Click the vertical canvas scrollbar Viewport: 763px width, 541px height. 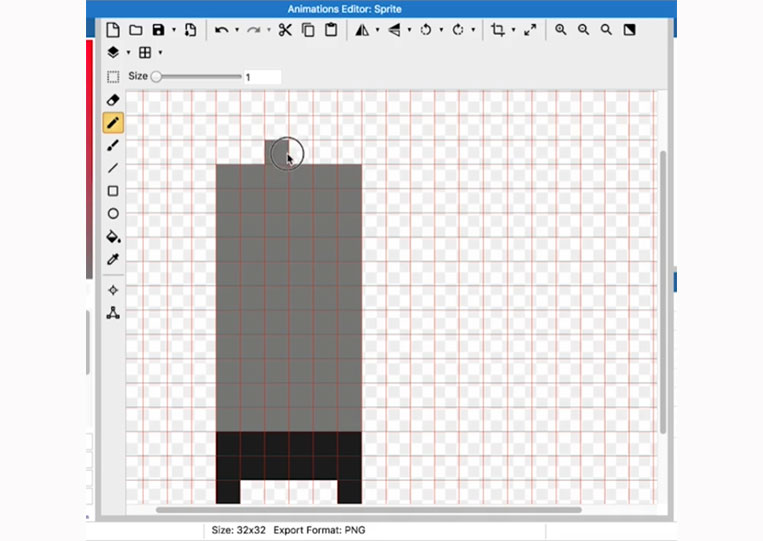662,292
